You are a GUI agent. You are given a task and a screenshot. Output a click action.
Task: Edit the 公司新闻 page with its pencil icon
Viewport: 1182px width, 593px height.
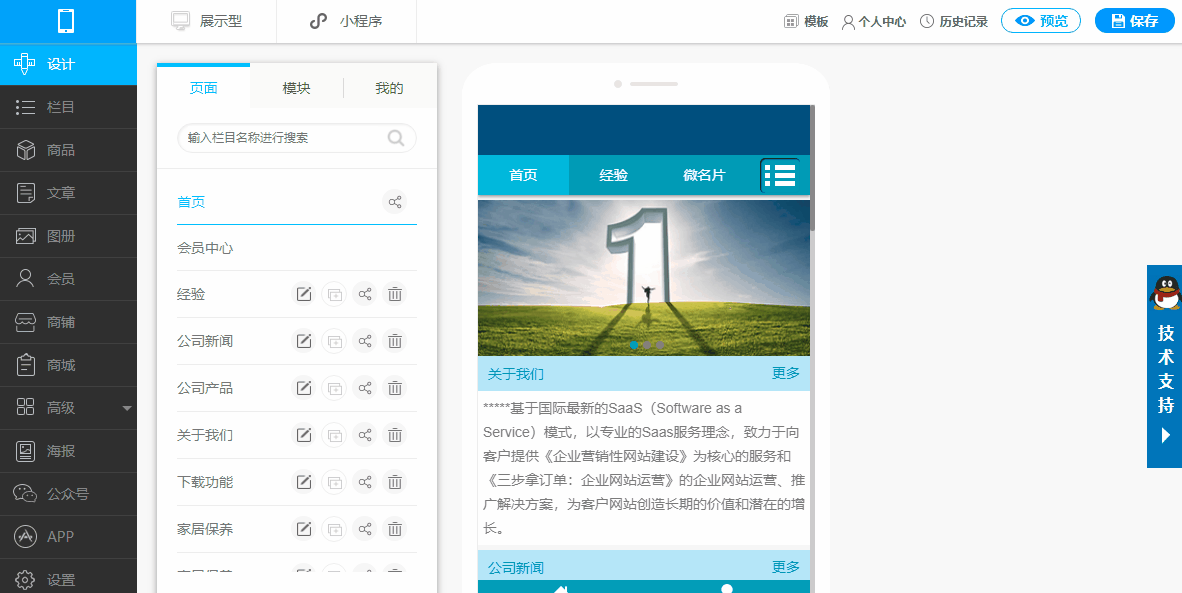[x=303, y=341]
